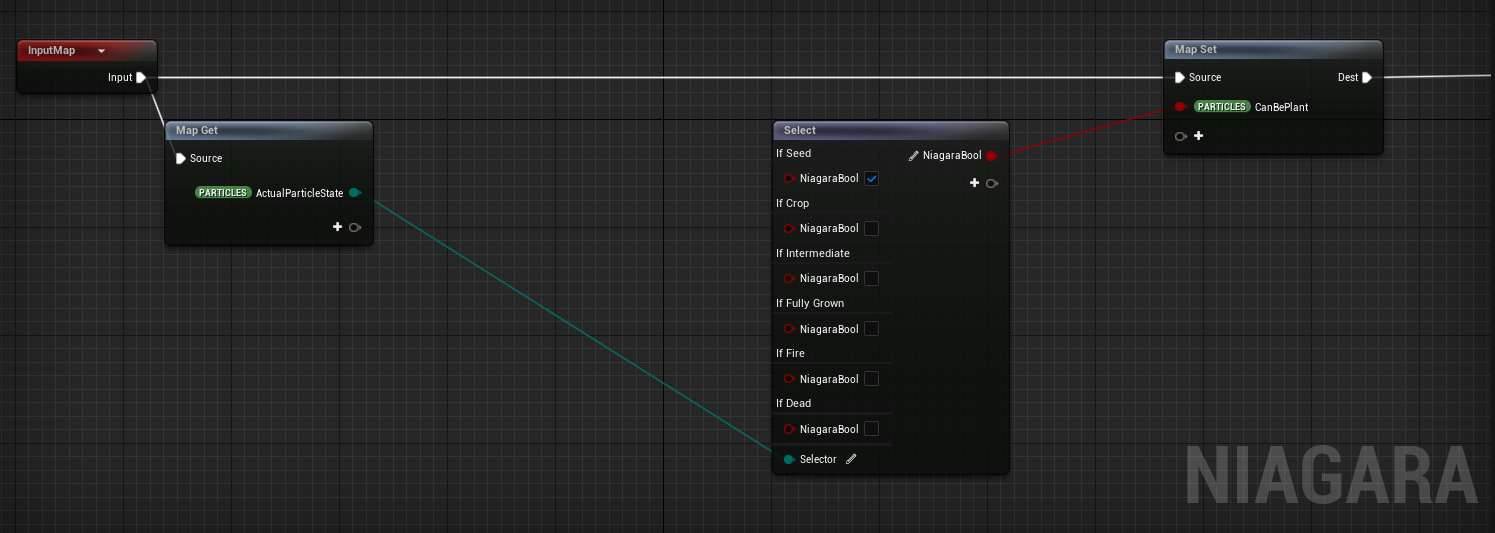Image resolution: width=1495 pixels, height=533 pixels.
Task: Tick the If Fire NiagaraBool checkbox
Action: [x=871, y=379]
